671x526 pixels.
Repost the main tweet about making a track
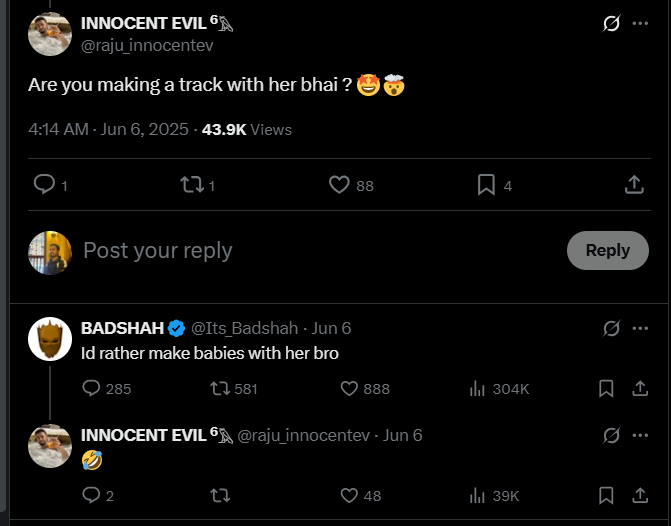189,185
